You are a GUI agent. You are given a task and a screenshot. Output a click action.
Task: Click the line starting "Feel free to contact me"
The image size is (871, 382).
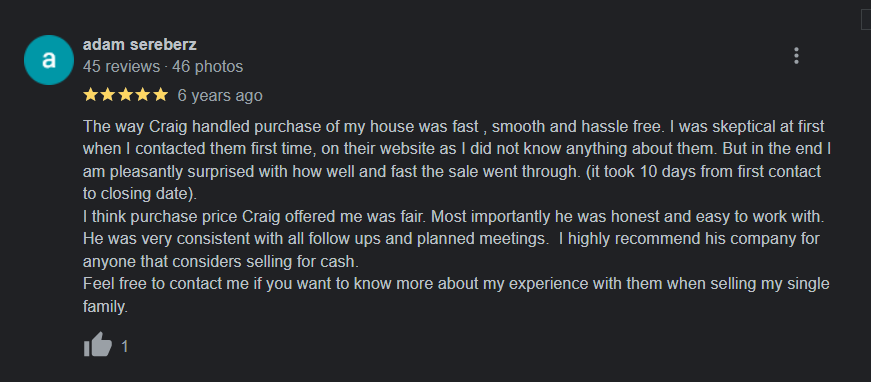tap(456, 295)
